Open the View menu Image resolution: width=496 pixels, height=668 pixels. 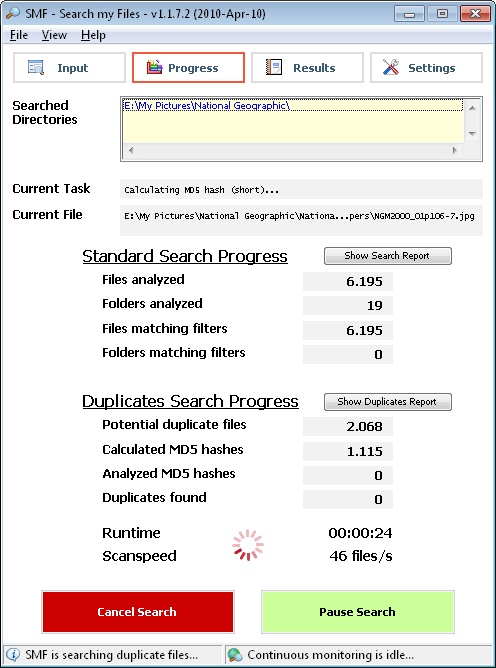tap(54, 35)
